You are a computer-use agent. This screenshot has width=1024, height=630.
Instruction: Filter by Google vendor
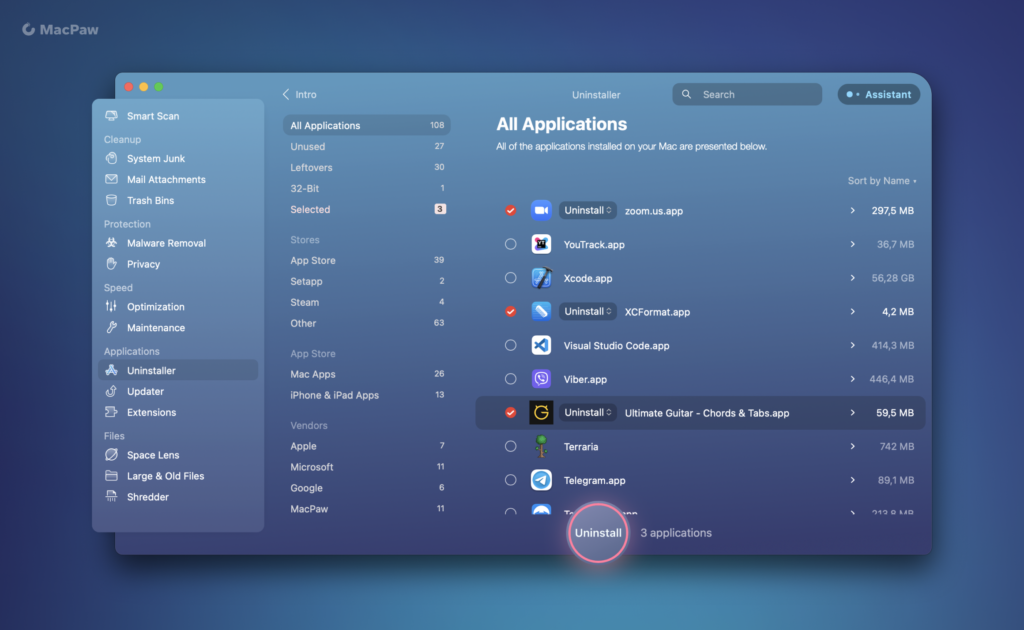pos(366,488)
